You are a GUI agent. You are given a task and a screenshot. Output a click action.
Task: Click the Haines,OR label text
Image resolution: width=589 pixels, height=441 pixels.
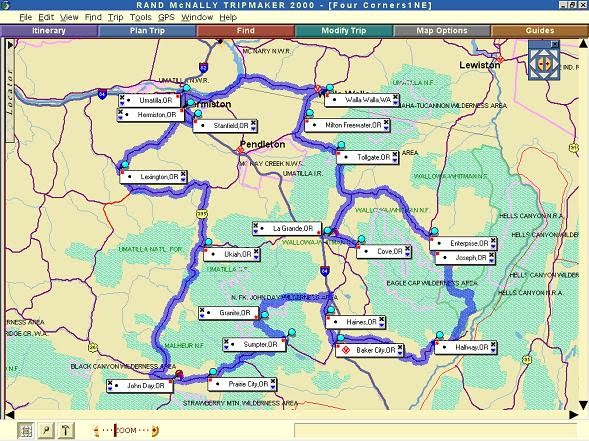[x=361, y=322]
